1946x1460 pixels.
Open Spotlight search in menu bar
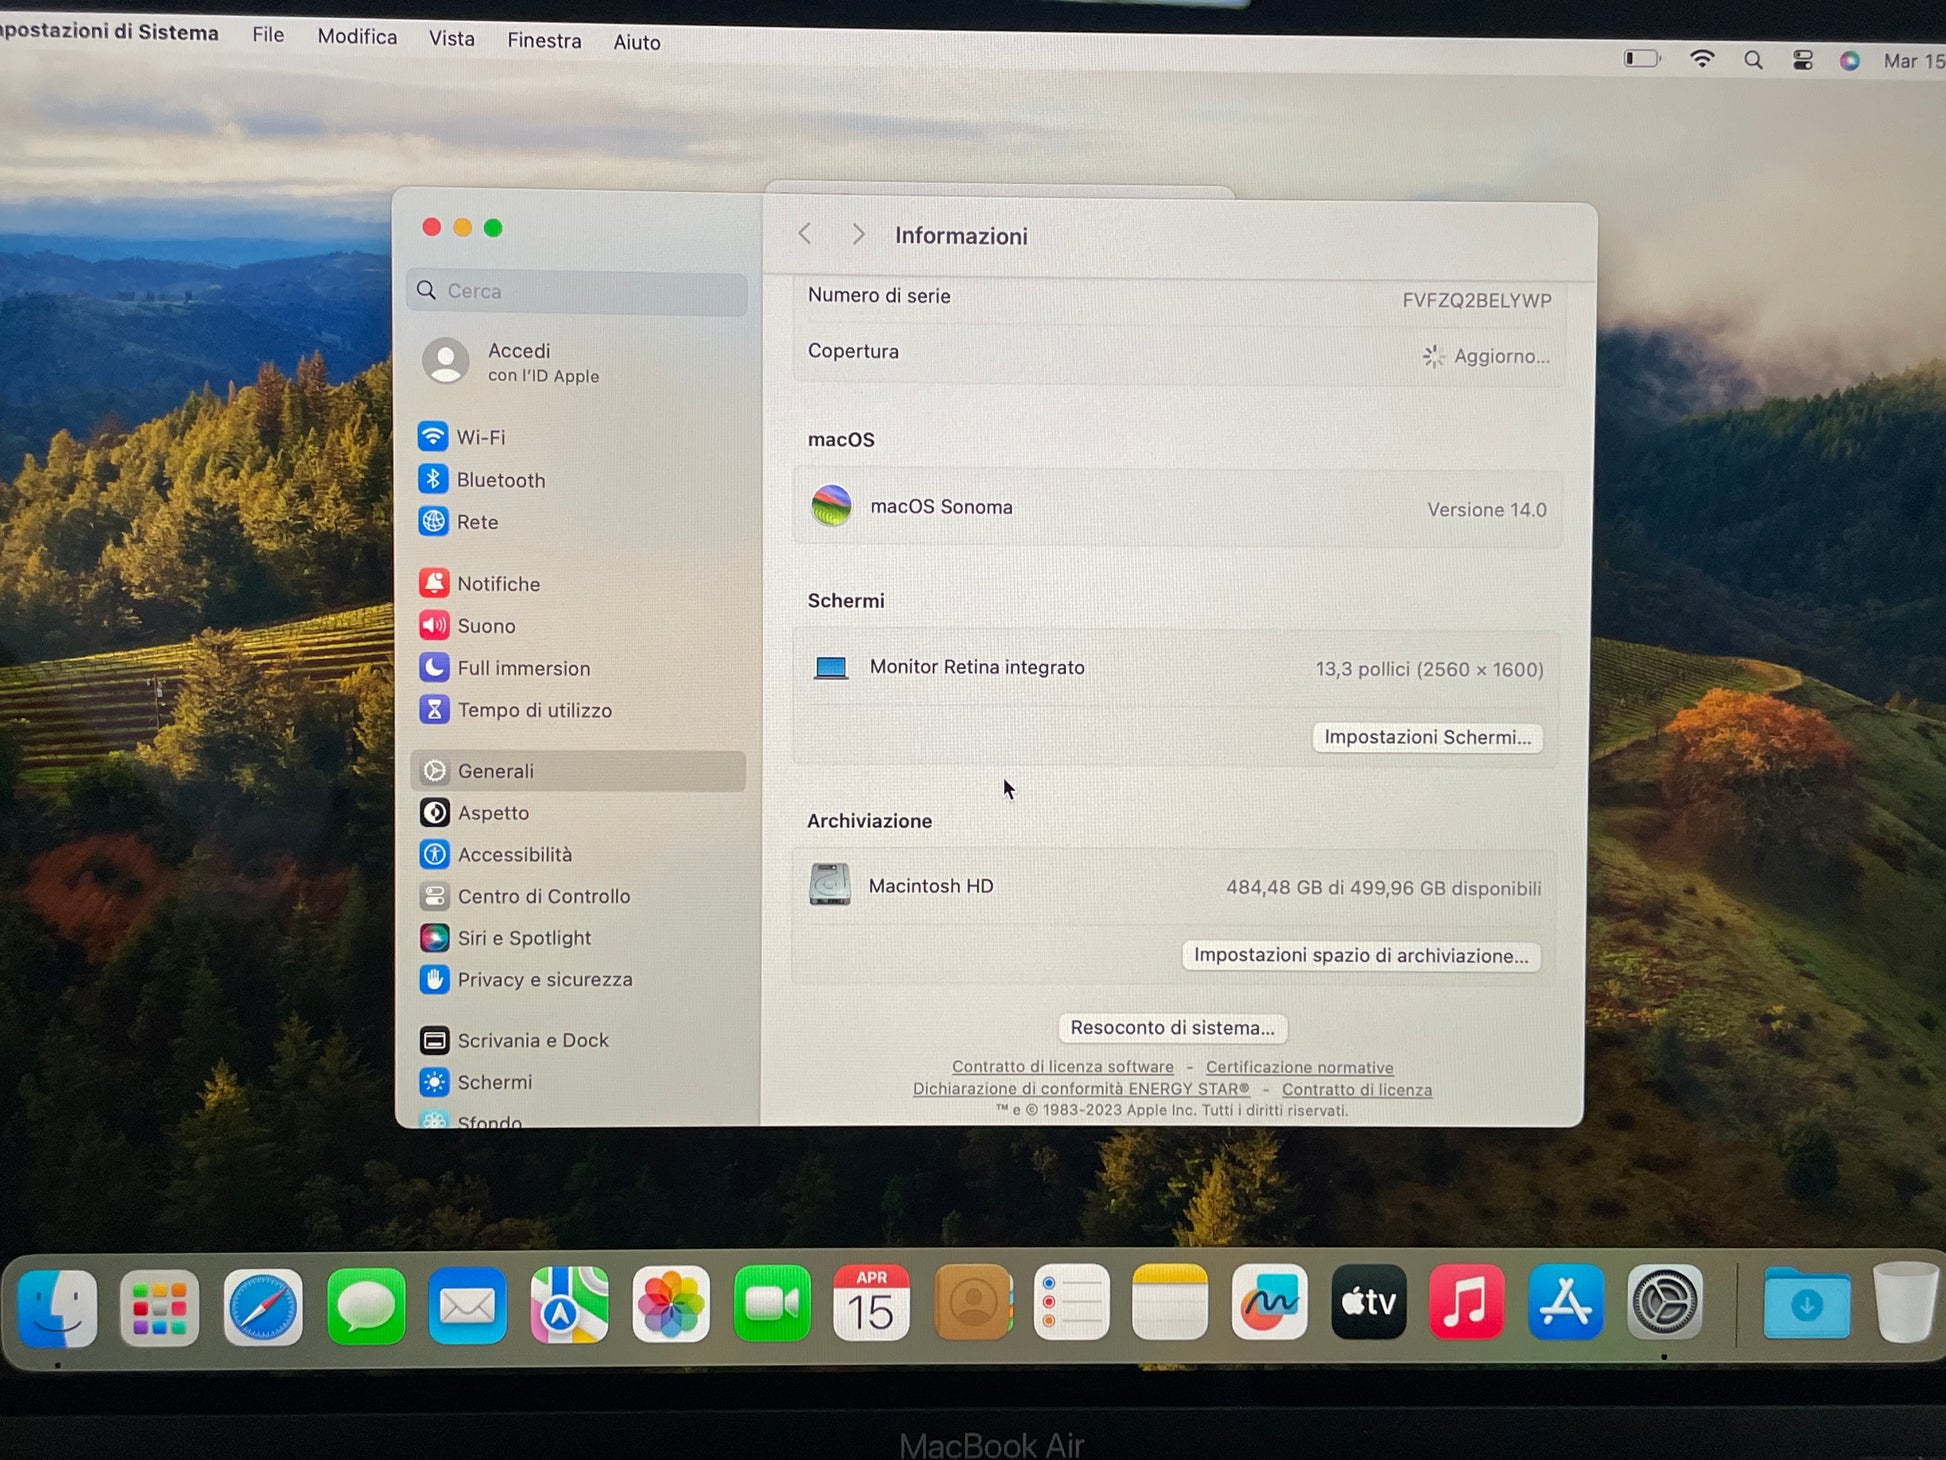pos(1753,60)
